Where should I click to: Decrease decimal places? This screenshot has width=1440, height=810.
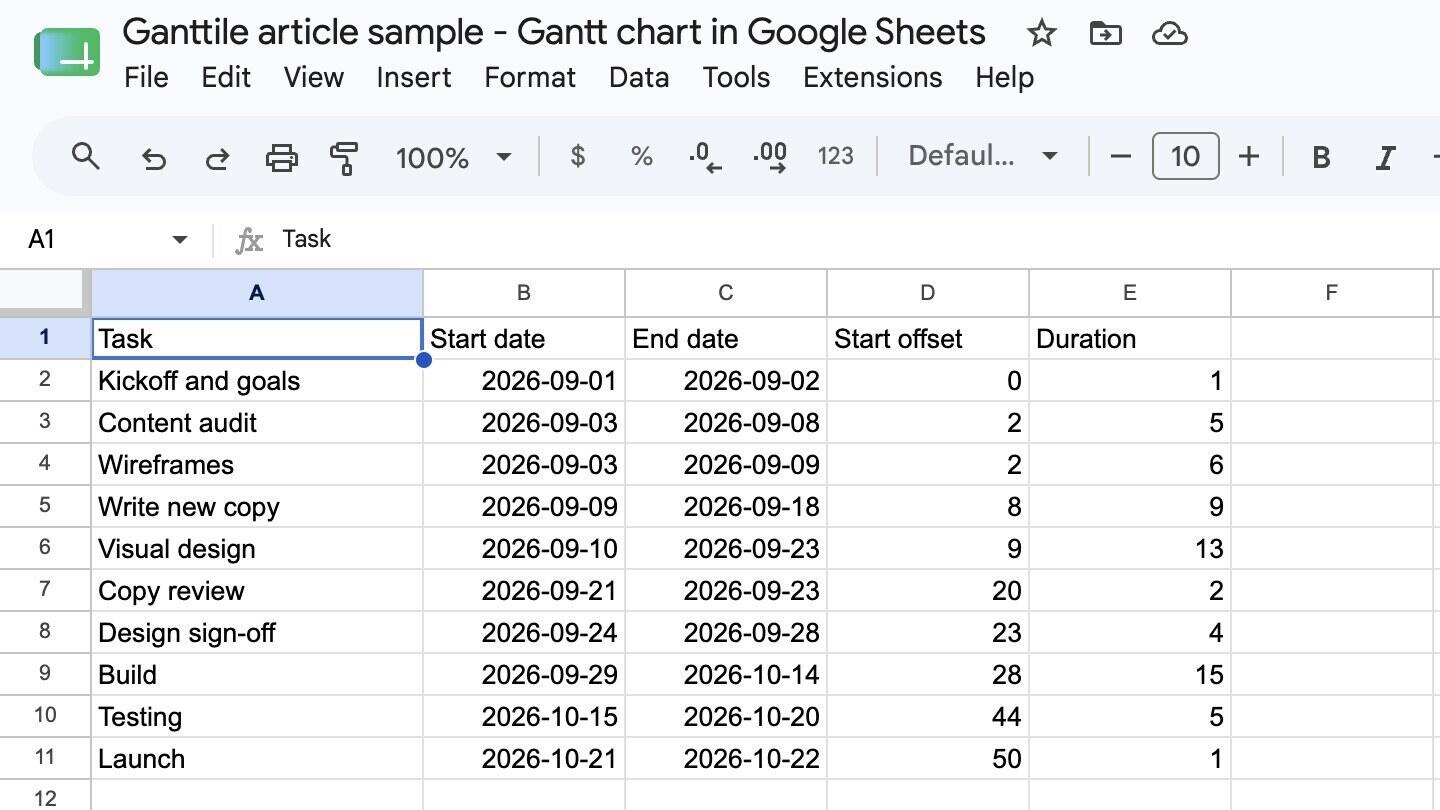705,157
